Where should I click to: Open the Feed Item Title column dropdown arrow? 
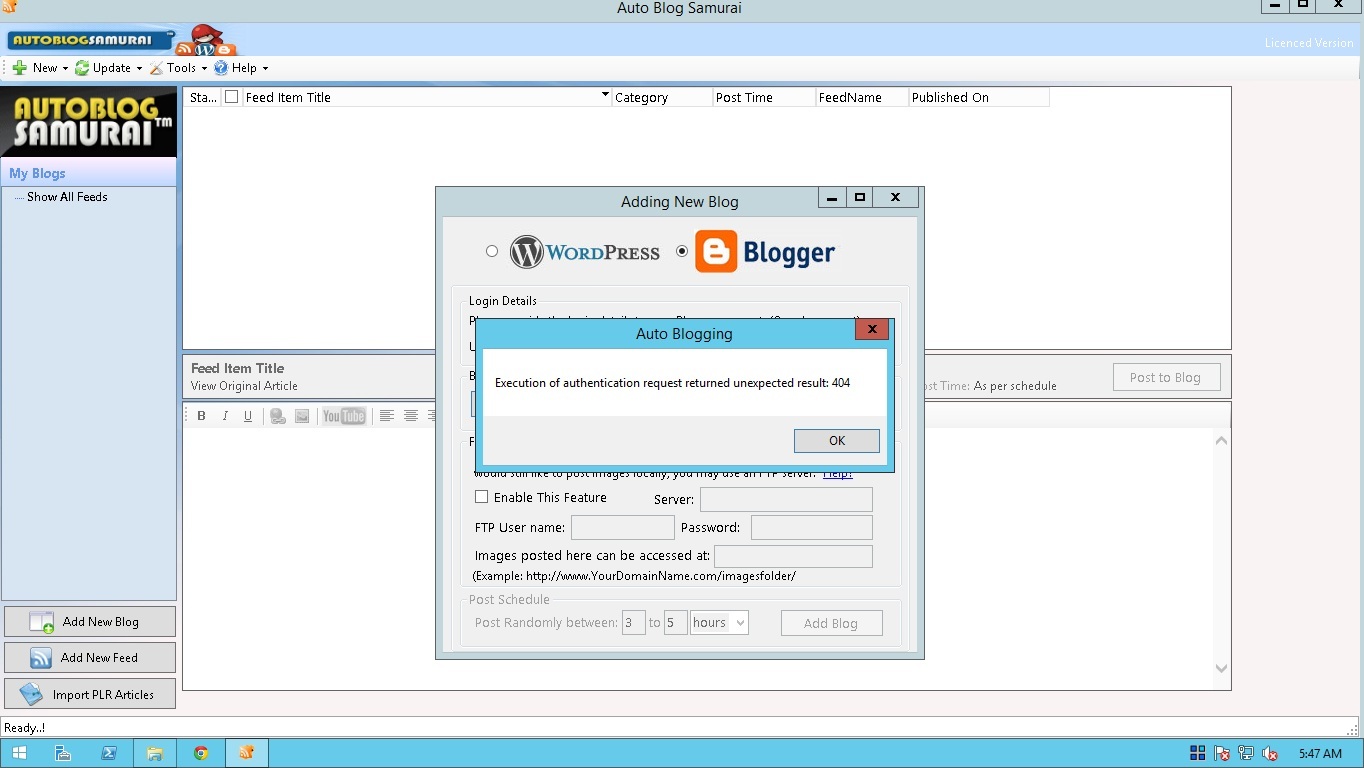pos(605,96)
